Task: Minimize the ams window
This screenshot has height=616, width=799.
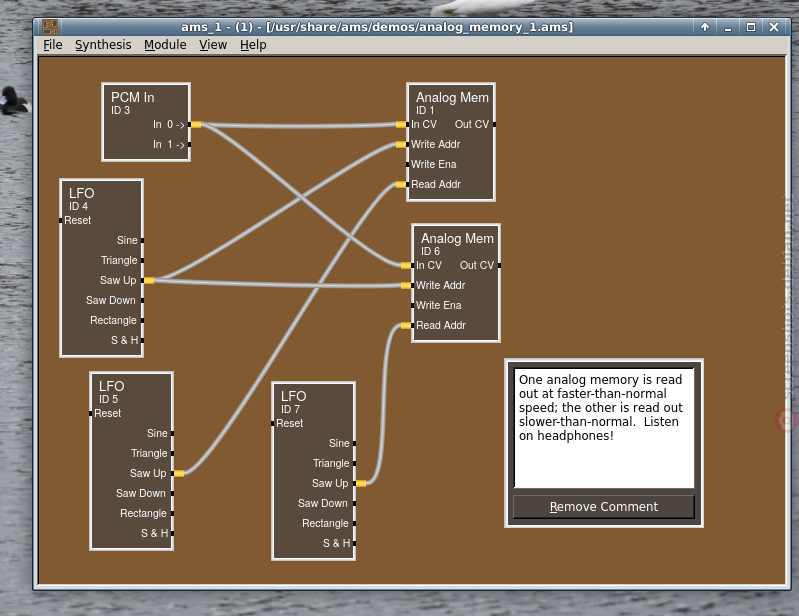Action: click(x=728, y=27)
